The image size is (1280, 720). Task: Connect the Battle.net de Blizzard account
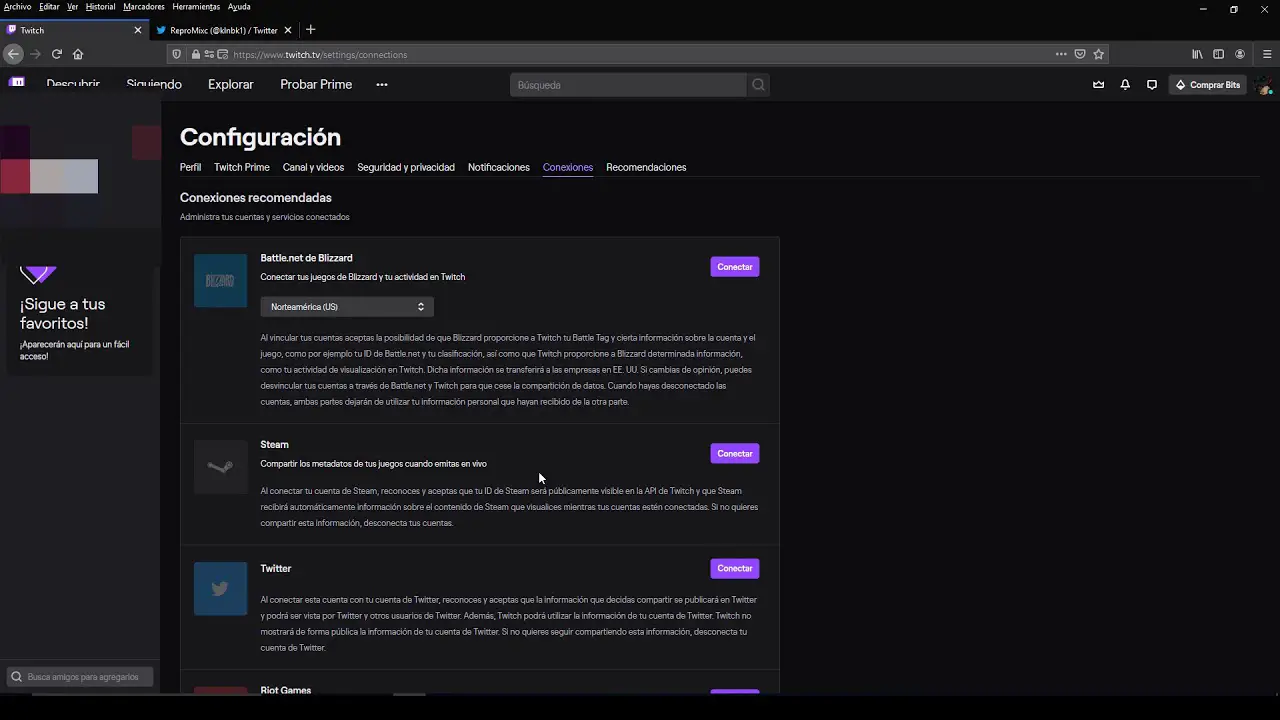735,267
